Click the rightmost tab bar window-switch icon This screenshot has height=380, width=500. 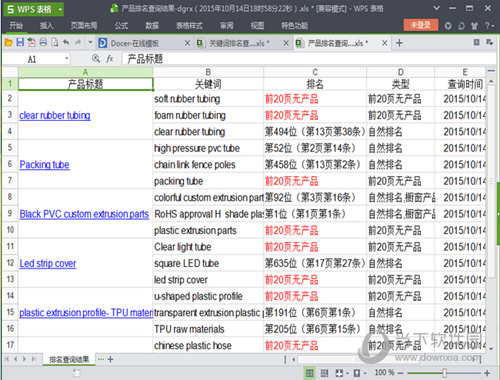(x=490, y=42)
